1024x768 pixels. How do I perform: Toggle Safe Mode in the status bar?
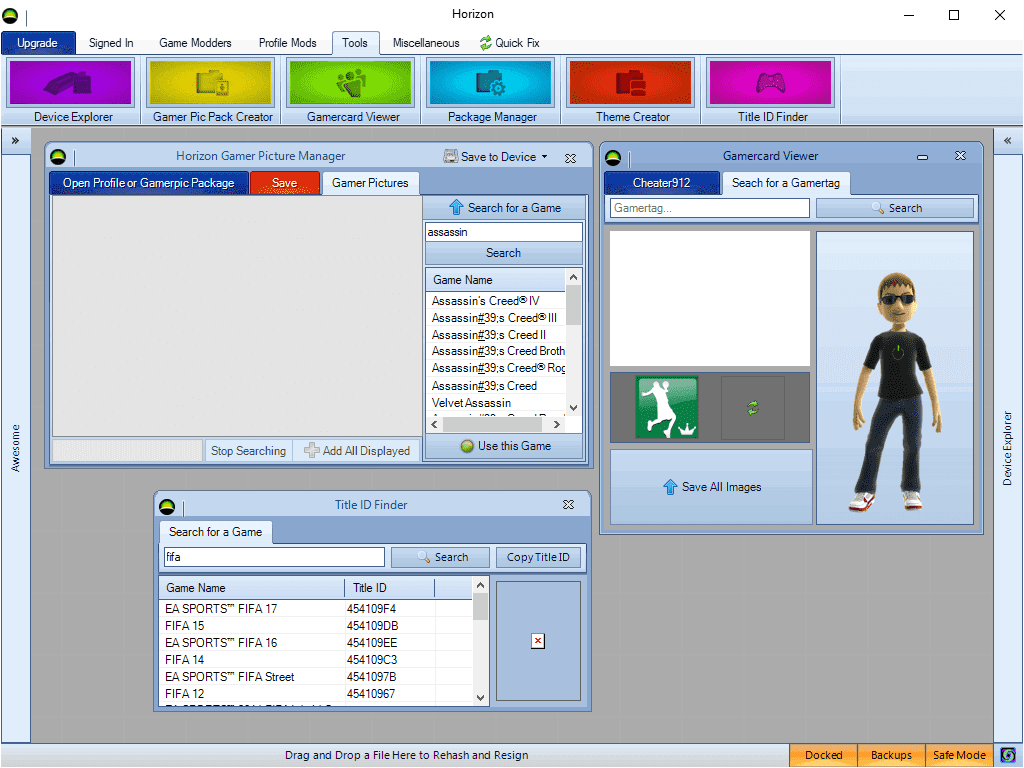[x=959, y=755]
